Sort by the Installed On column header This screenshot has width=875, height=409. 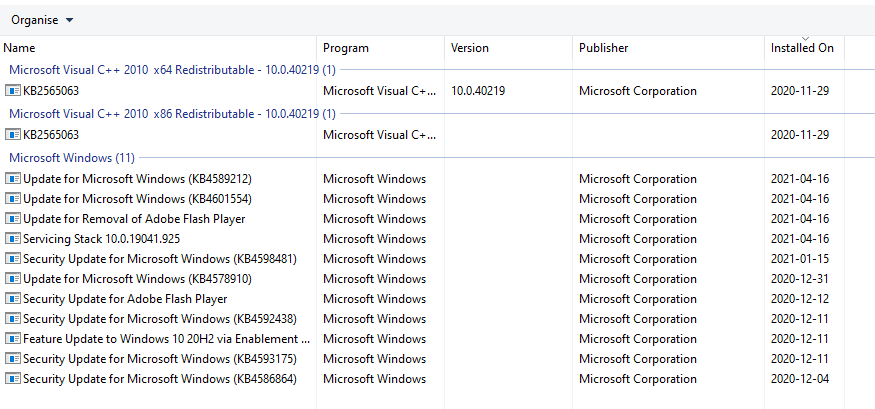[804, 48]
